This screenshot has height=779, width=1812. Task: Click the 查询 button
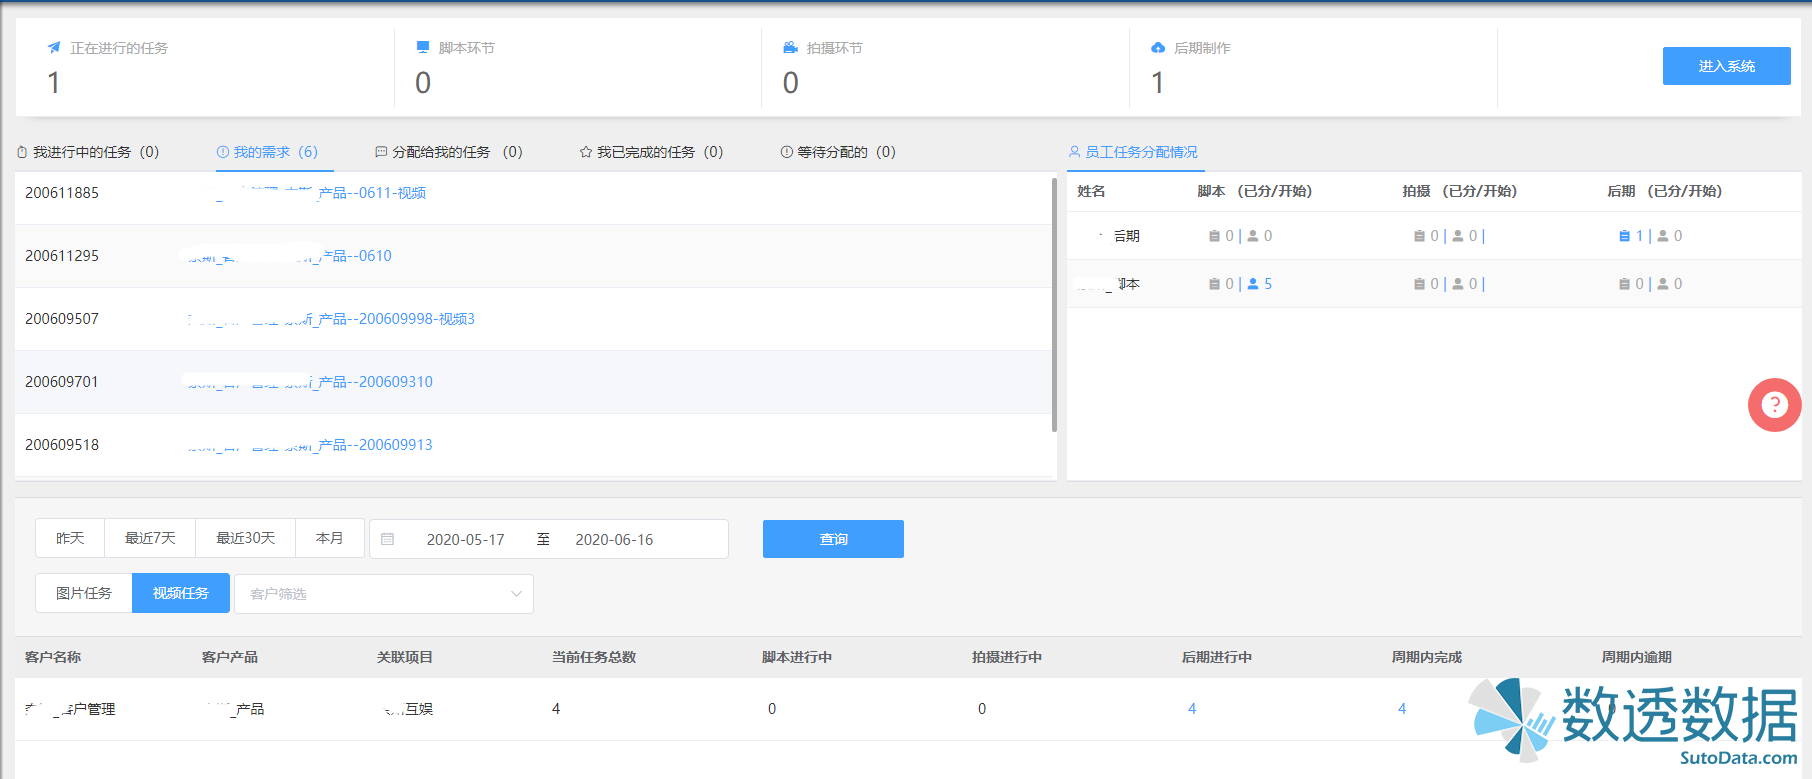pos(833,539)
